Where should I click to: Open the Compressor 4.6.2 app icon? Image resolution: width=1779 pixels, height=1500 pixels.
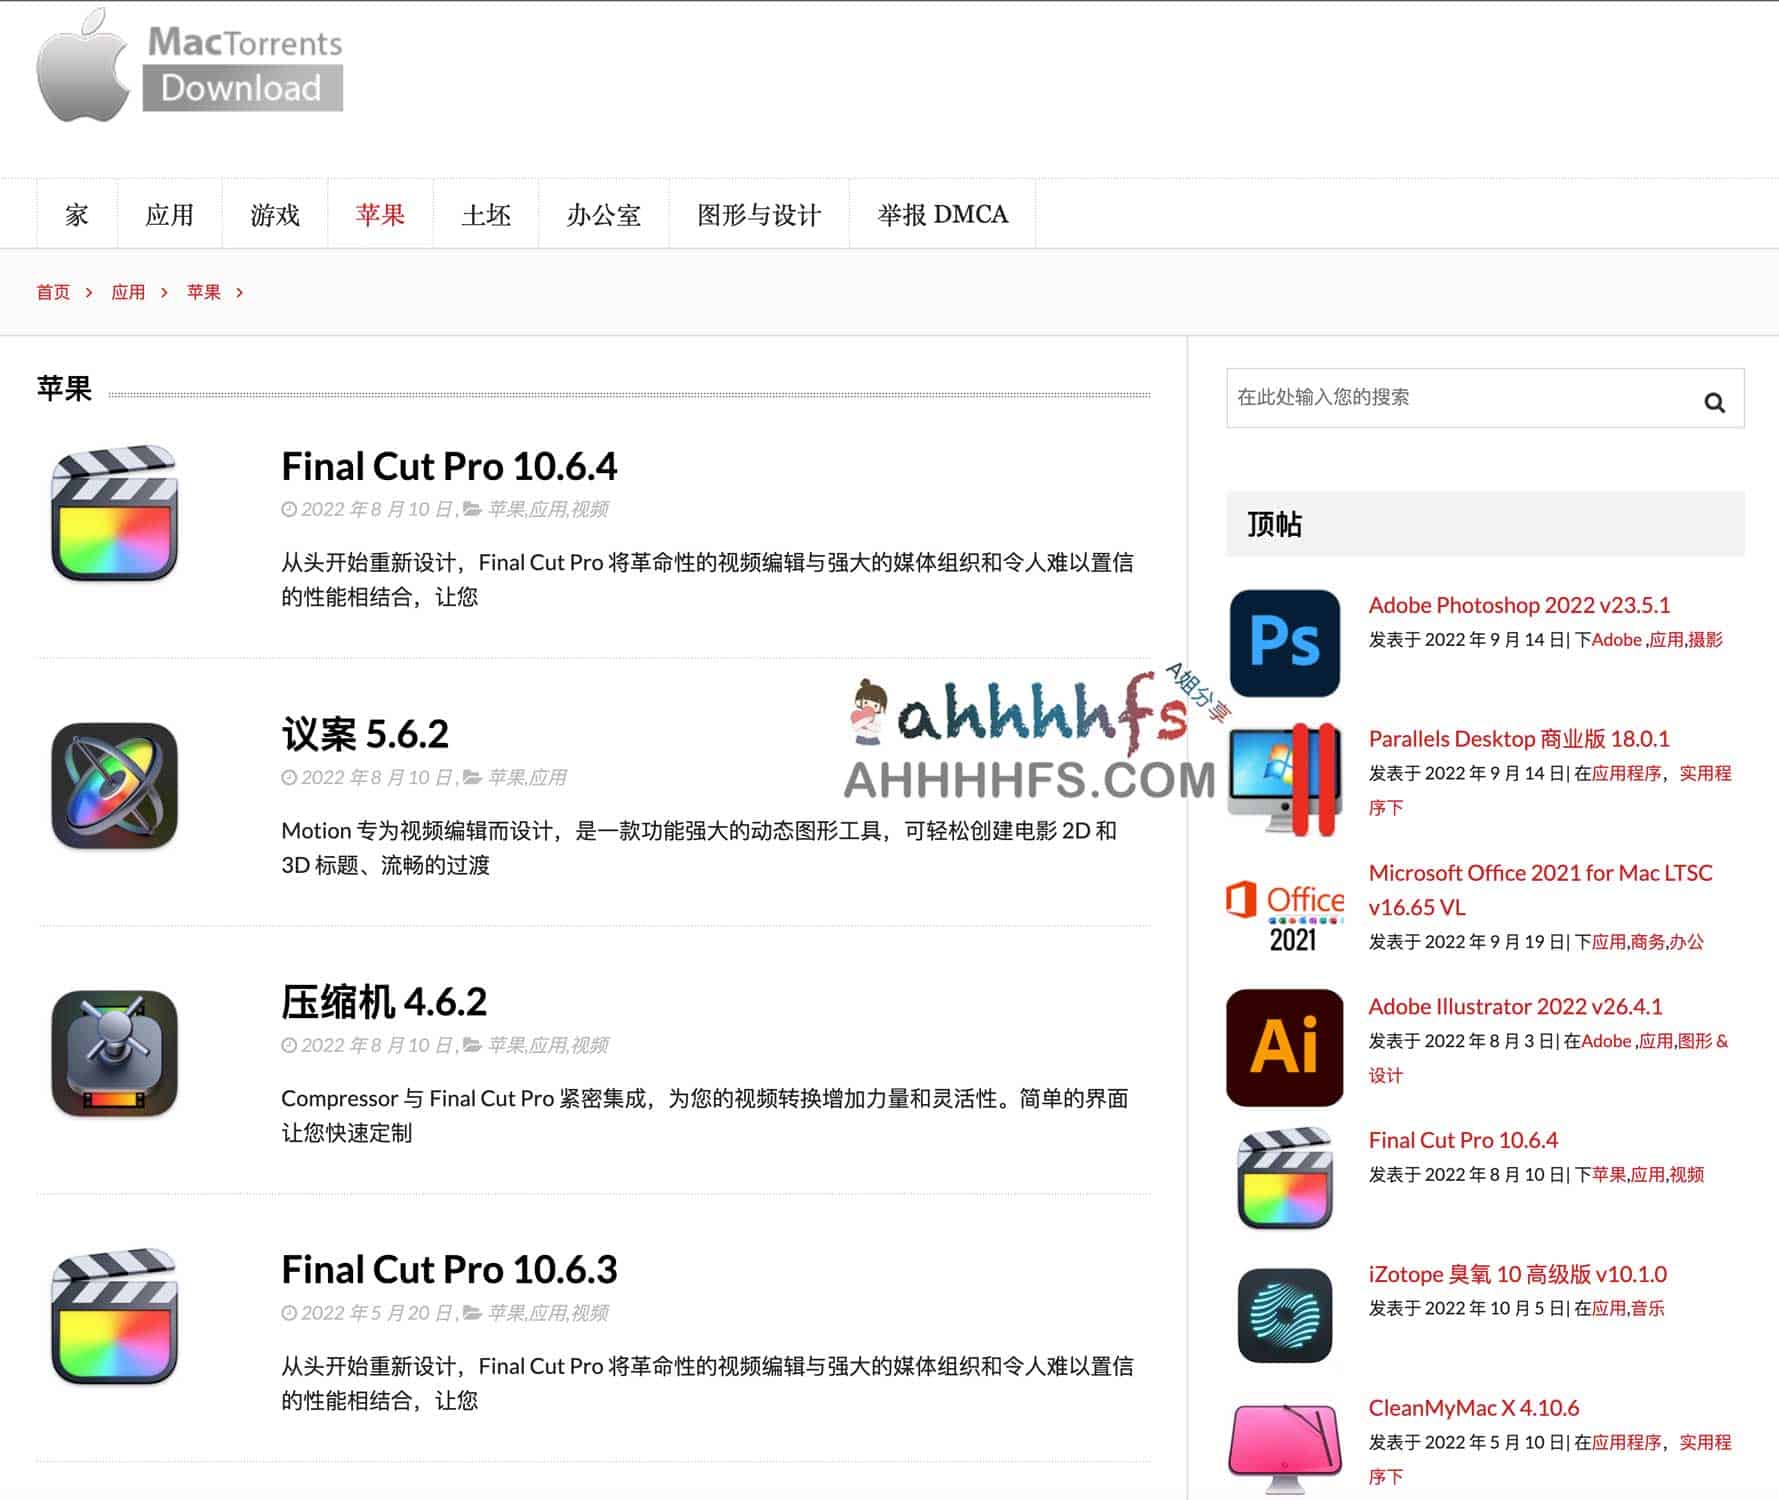115,1054
